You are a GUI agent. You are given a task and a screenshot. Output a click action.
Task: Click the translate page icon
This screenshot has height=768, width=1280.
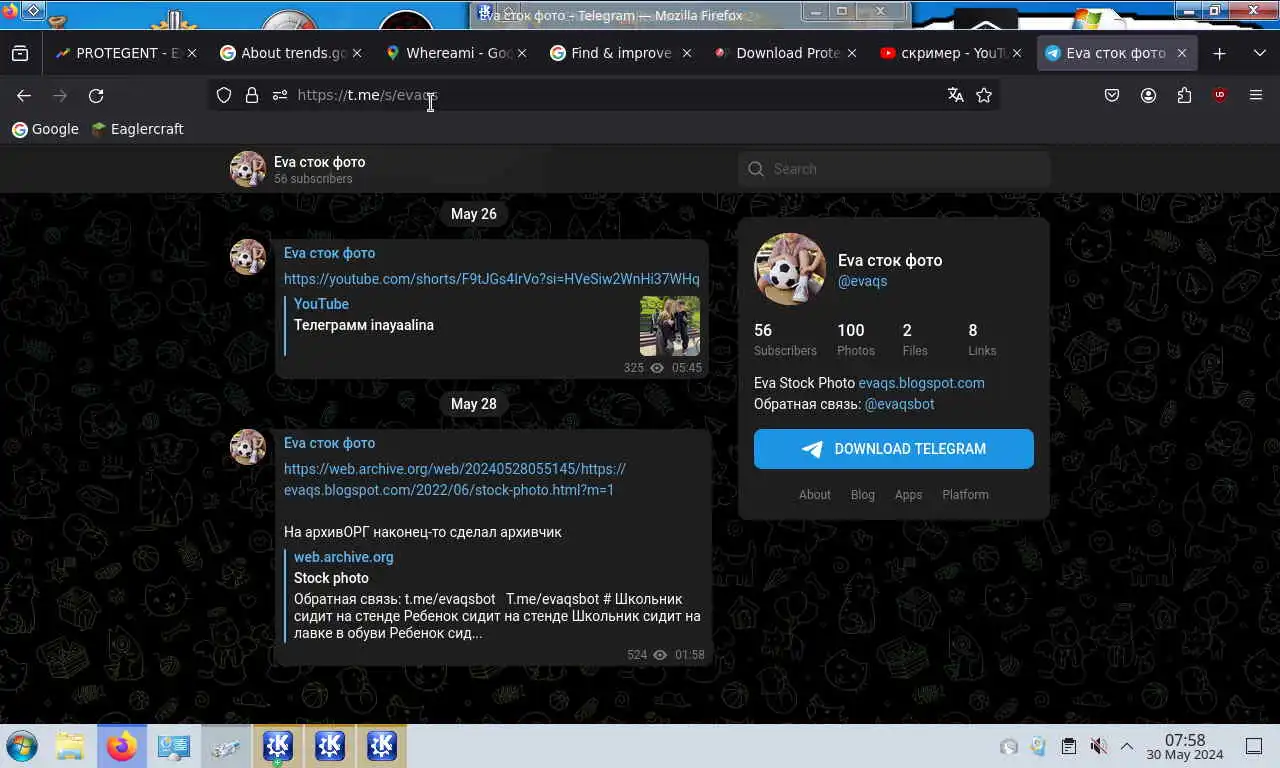tap(956, 95)
